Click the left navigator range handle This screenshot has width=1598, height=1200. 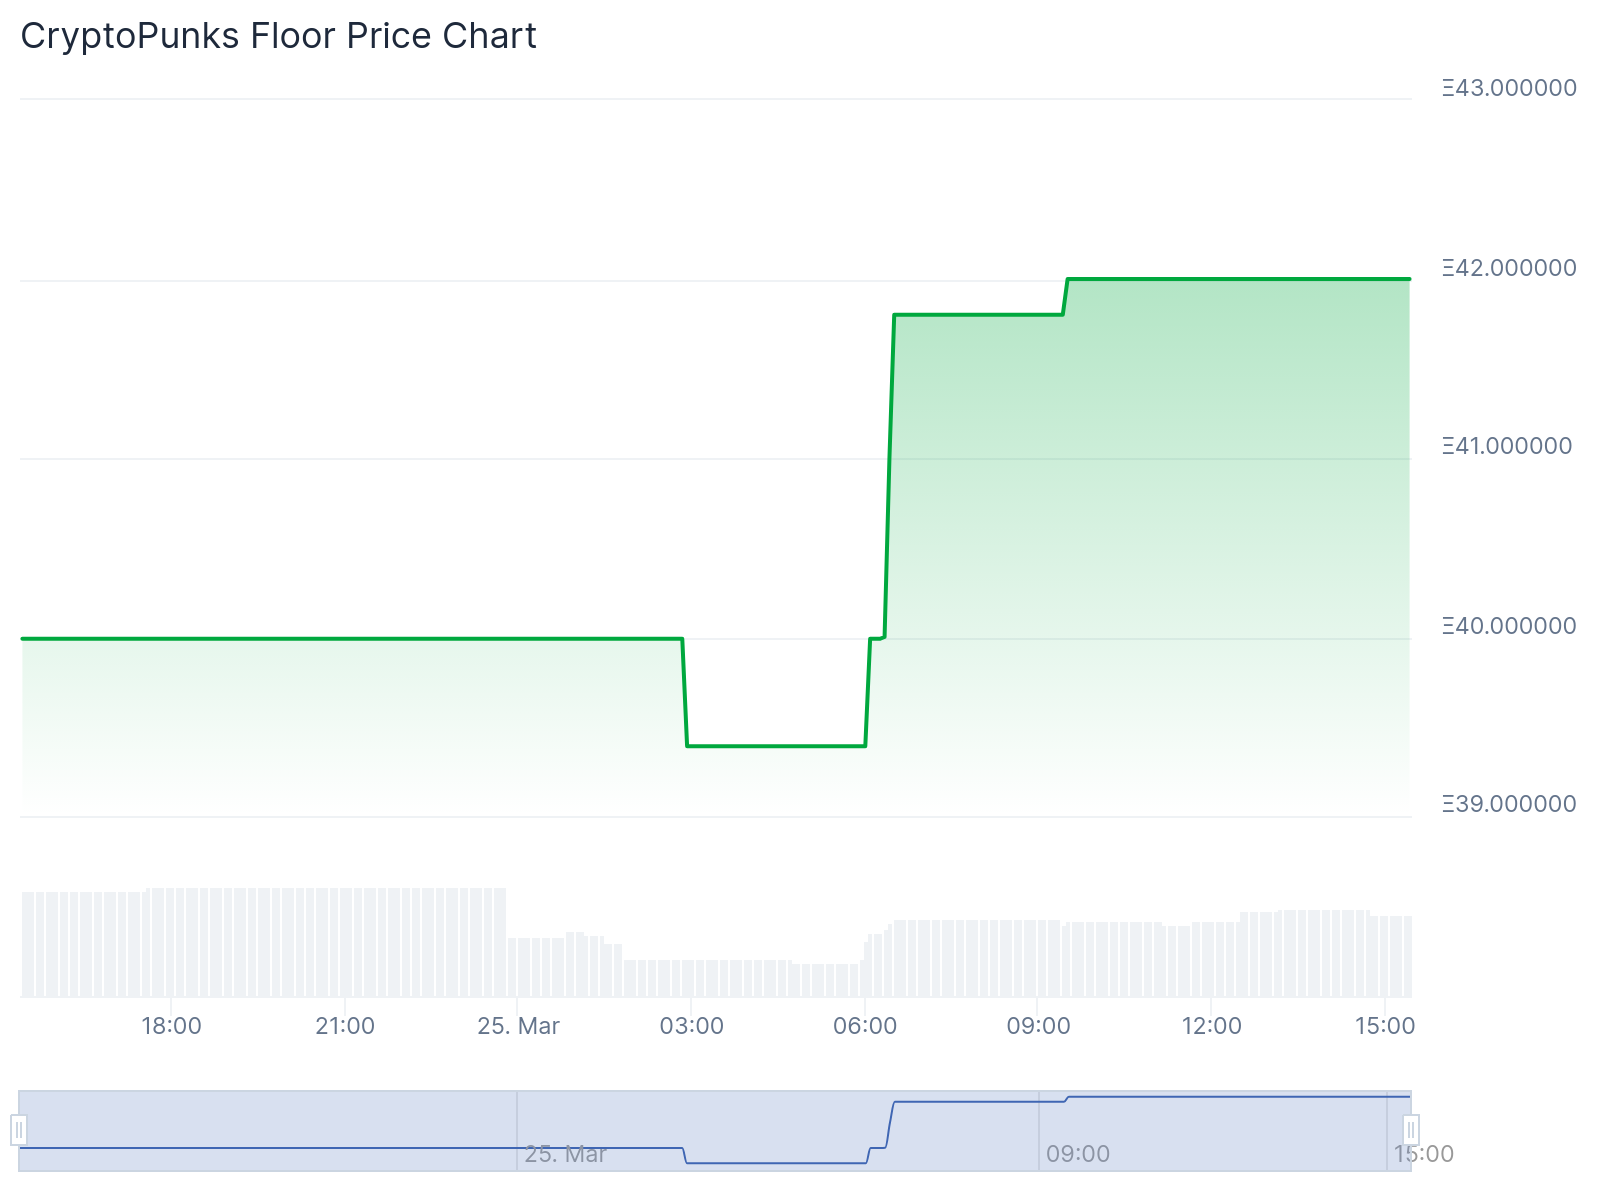click(x=19, y=1130)
